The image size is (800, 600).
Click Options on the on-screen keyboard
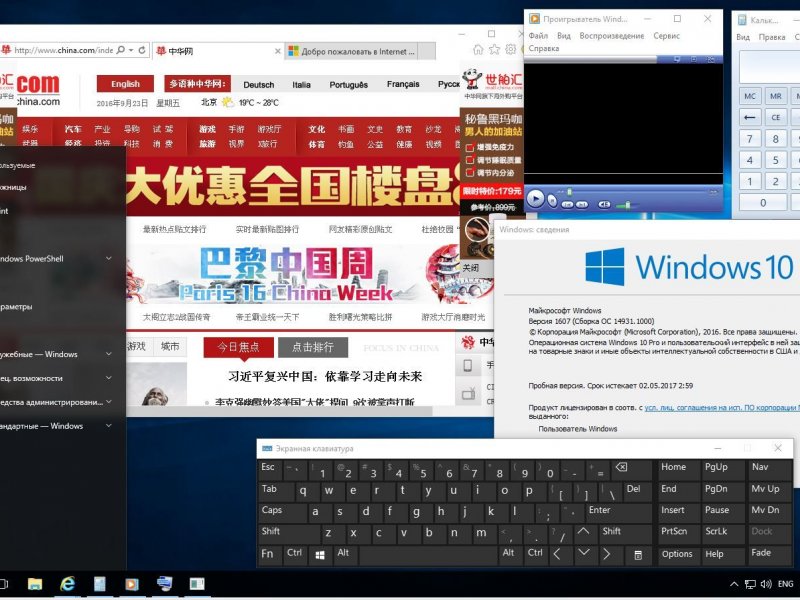(x=677, y=555)
